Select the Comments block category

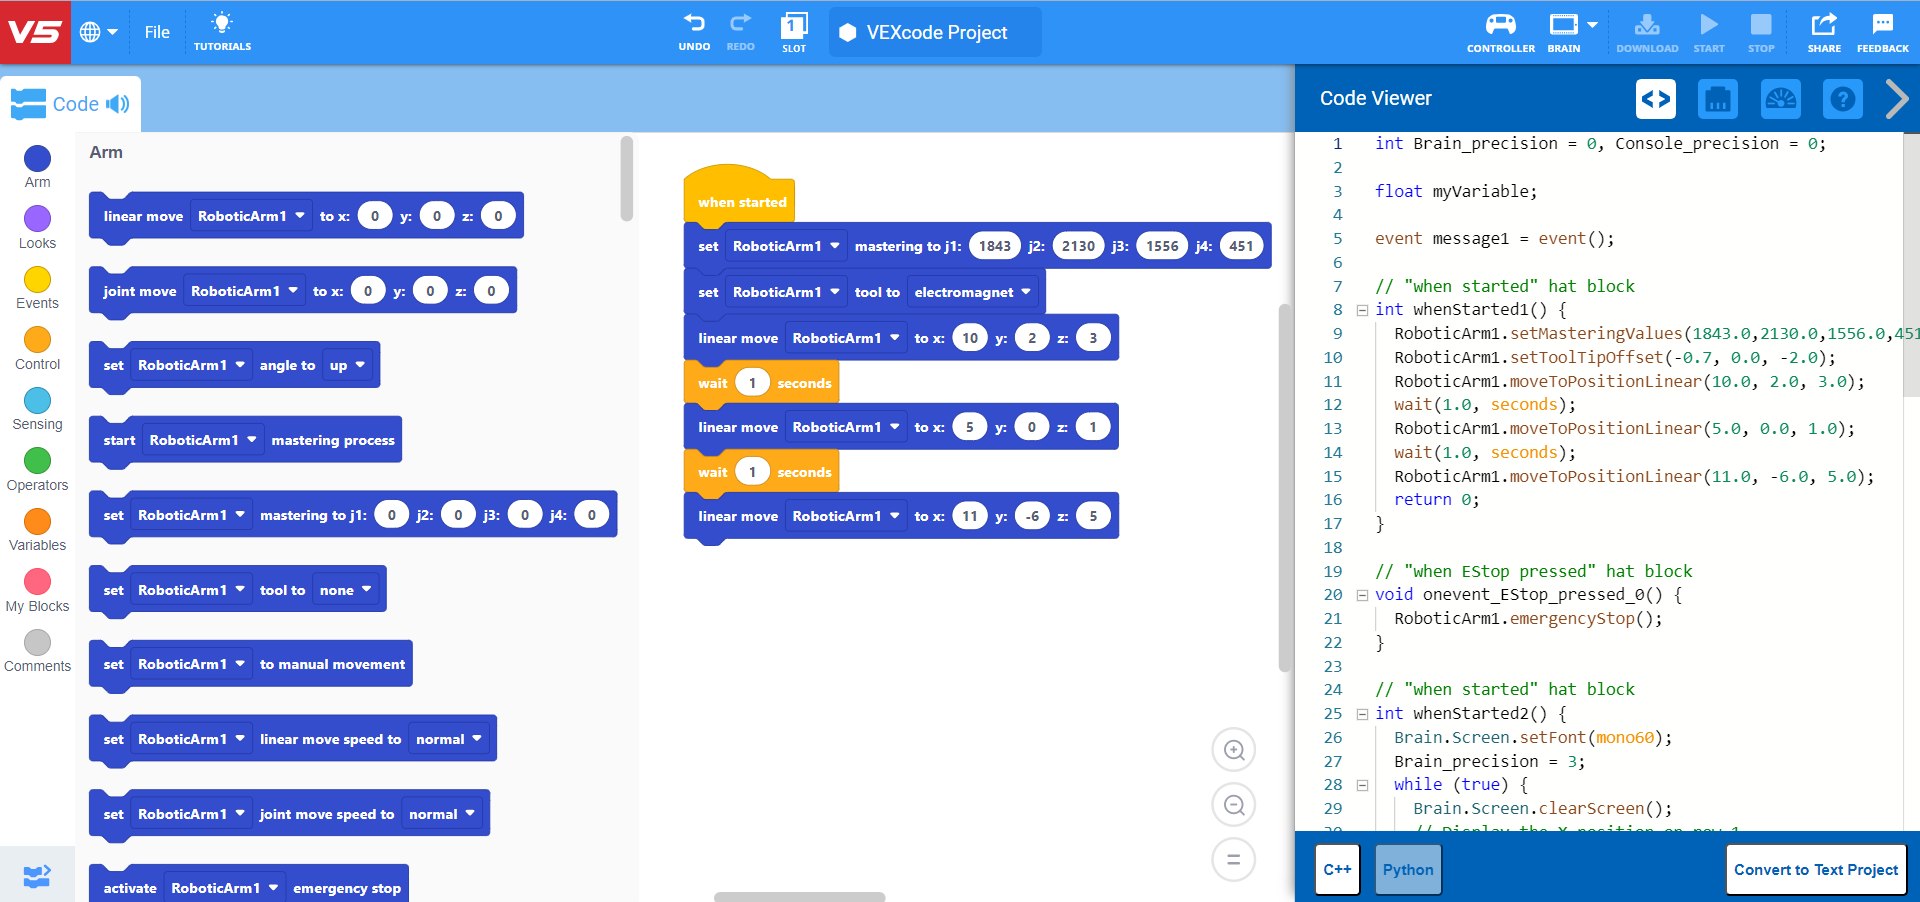point(37,651)
